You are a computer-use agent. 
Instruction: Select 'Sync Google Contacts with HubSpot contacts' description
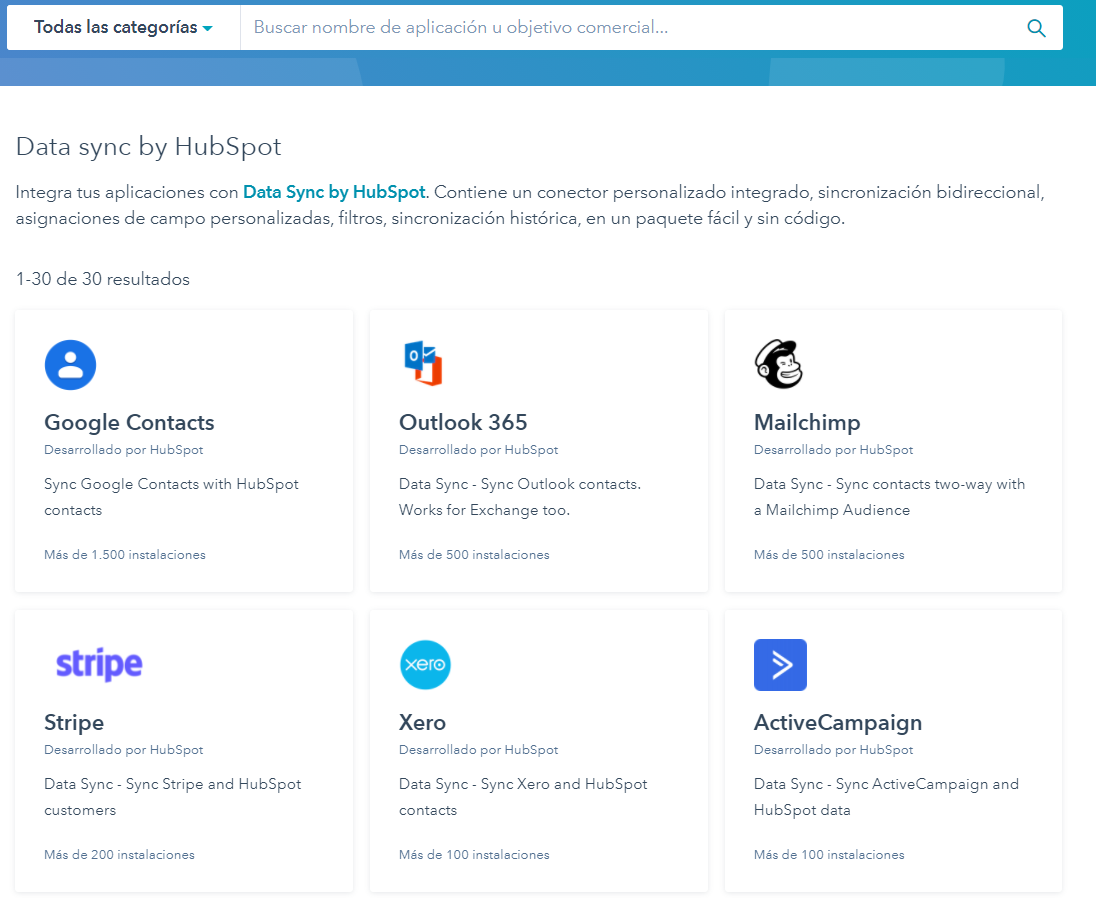tap(171, 497)
